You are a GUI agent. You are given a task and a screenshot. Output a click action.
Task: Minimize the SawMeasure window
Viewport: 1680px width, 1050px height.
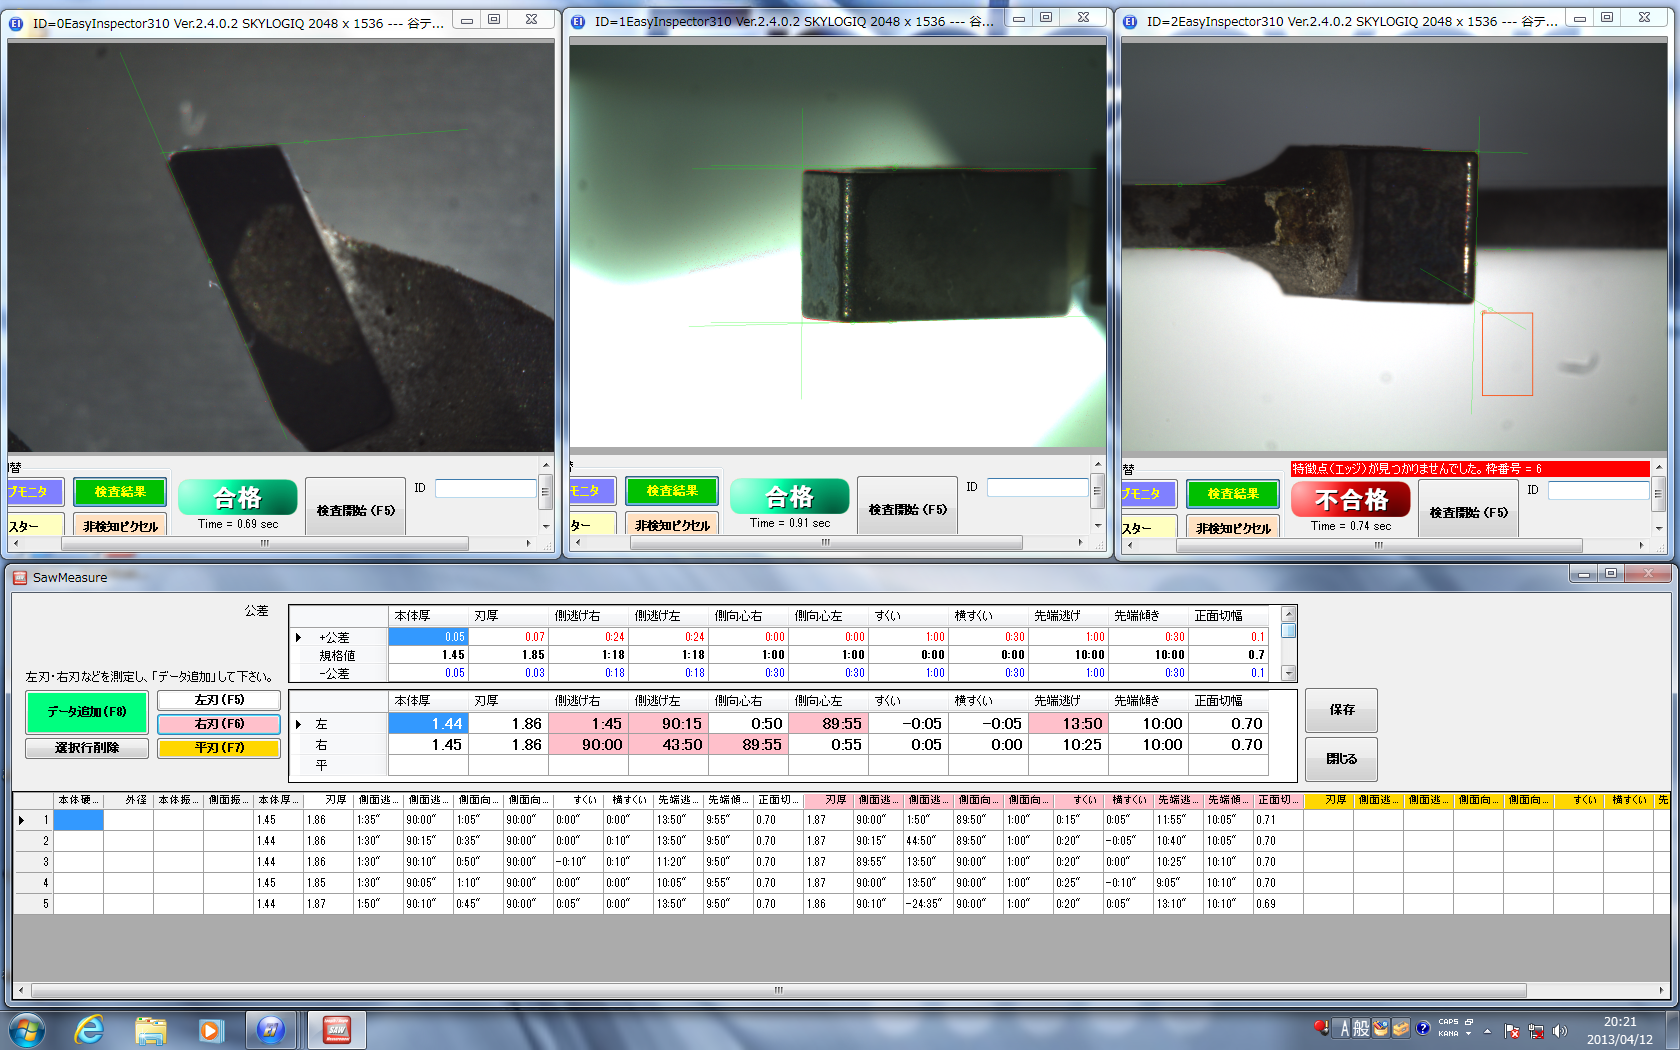1583,574
